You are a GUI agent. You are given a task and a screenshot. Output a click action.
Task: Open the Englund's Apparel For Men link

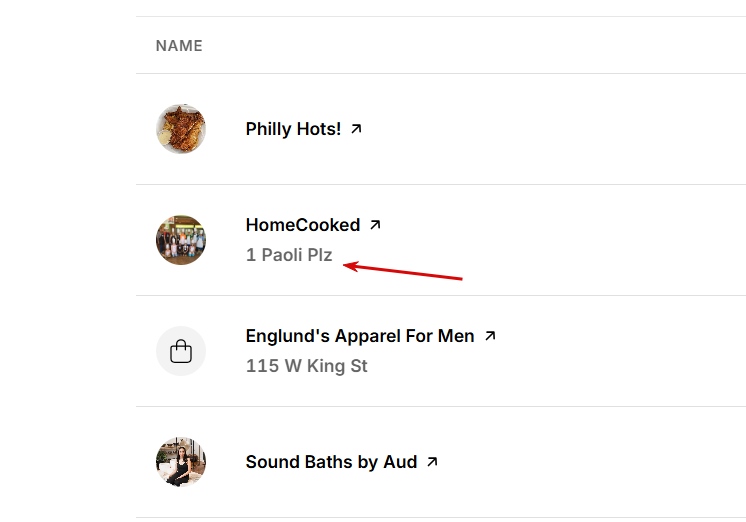360,336
